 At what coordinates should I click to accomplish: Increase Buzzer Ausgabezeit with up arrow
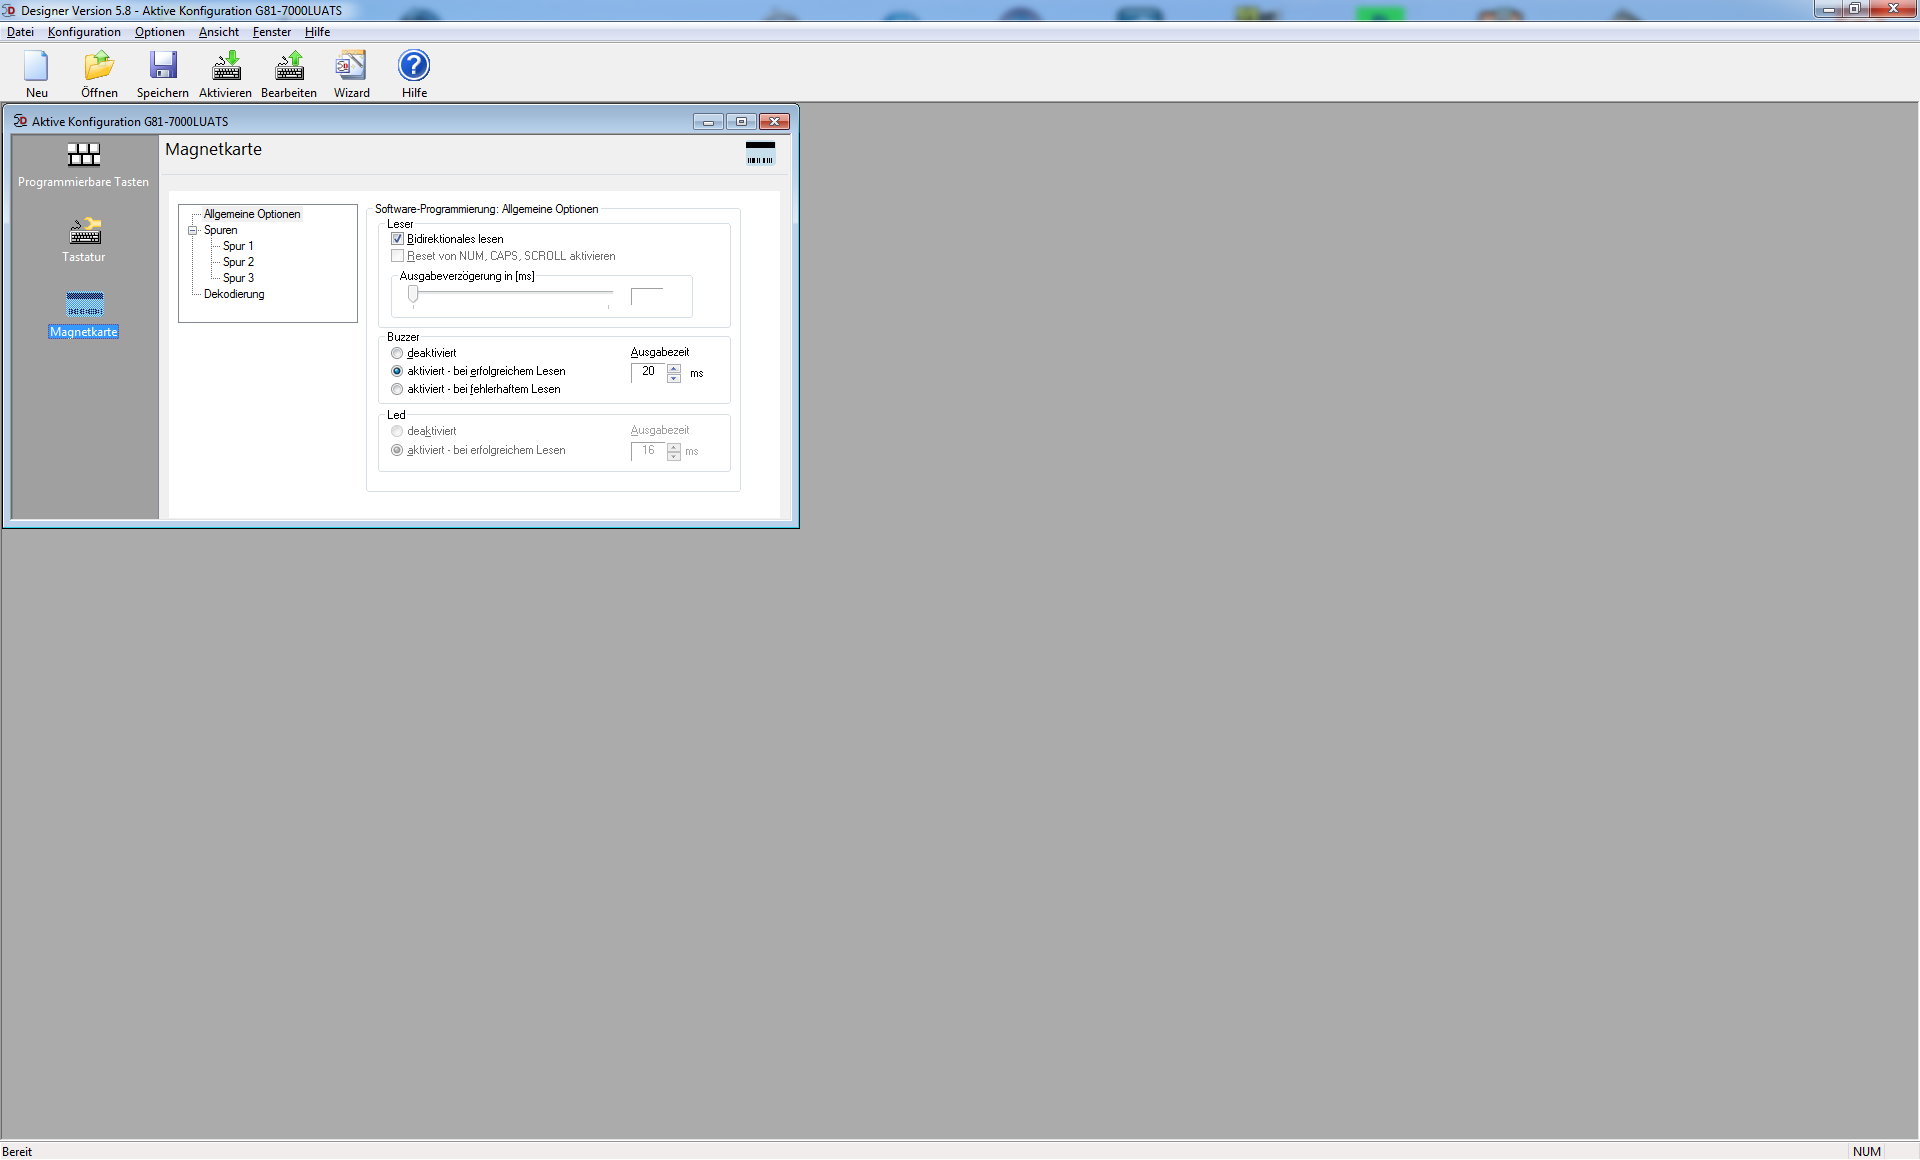point(674,368)
